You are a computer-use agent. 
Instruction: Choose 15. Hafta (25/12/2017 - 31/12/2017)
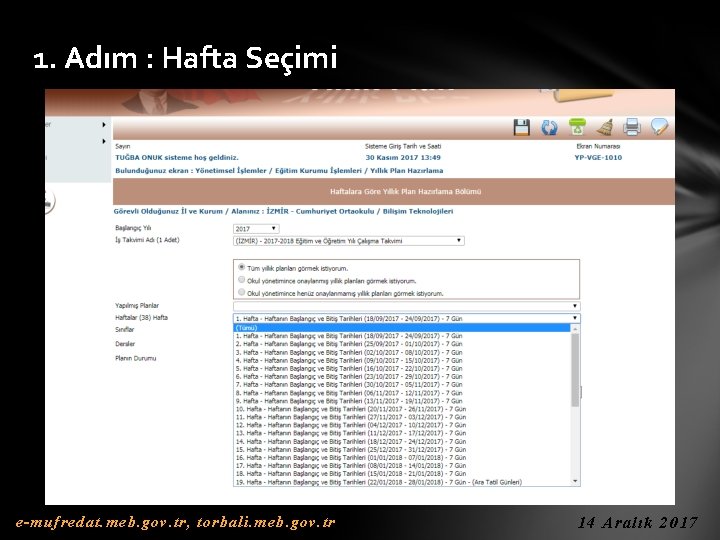[402, 450]
